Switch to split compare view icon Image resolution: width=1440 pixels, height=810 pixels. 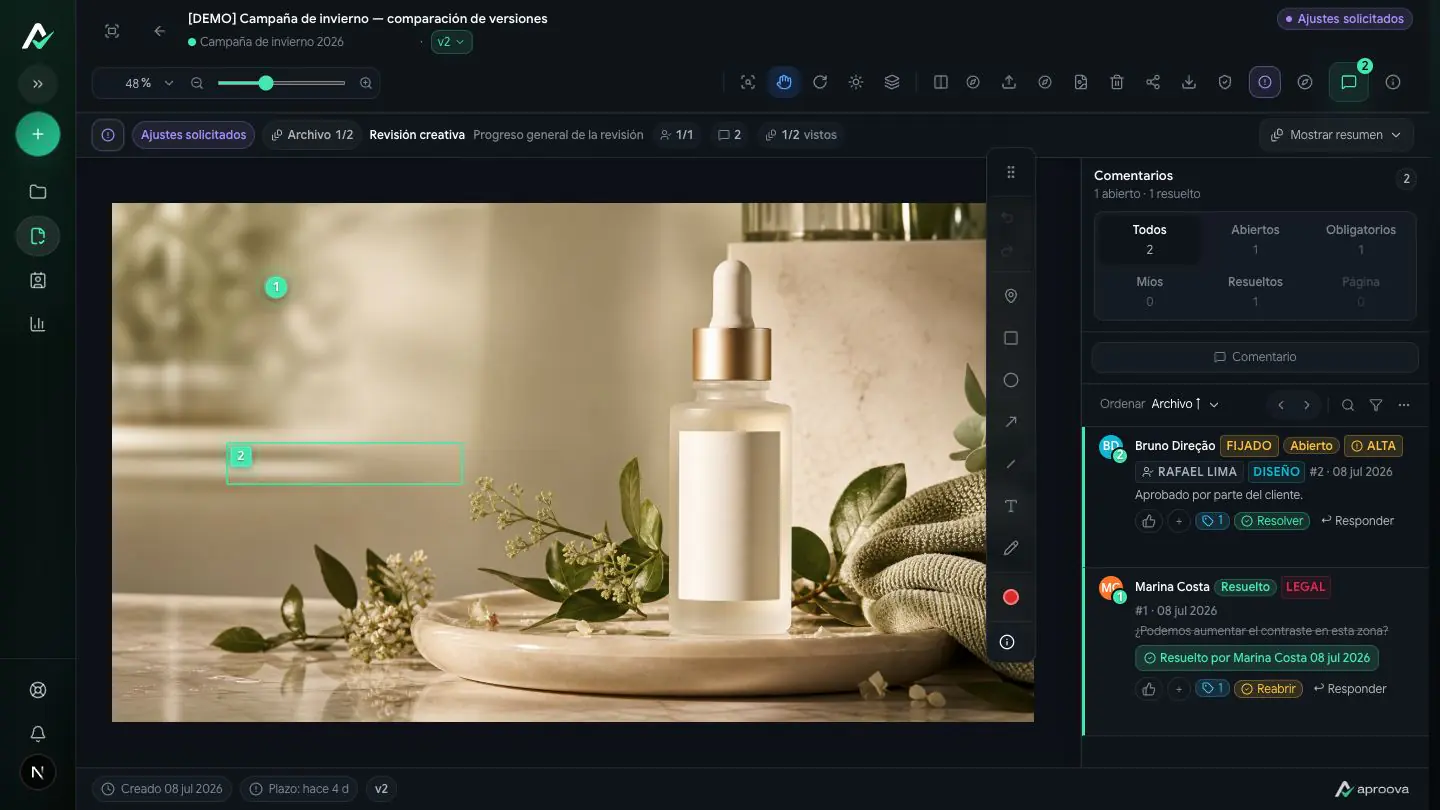pyautogui.click(x=941, y=82)
